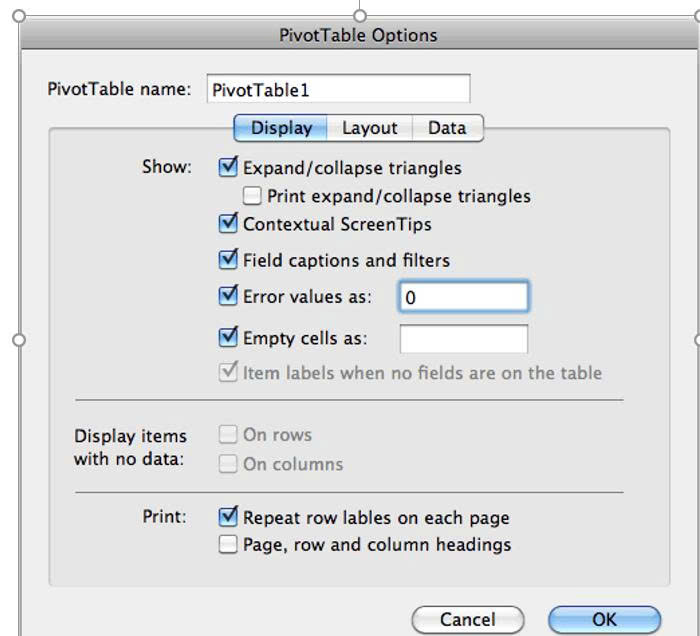Click Item labels when no fields checkbox

point(228,373)
